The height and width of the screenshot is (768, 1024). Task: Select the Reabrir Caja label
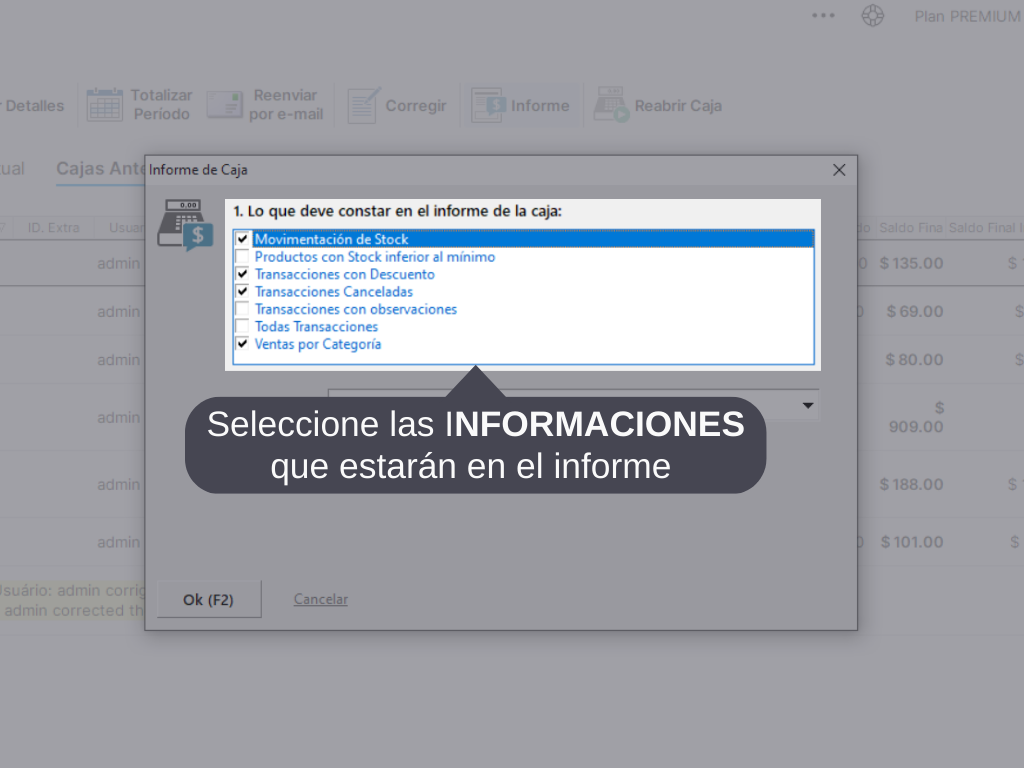tap(679, 106)
